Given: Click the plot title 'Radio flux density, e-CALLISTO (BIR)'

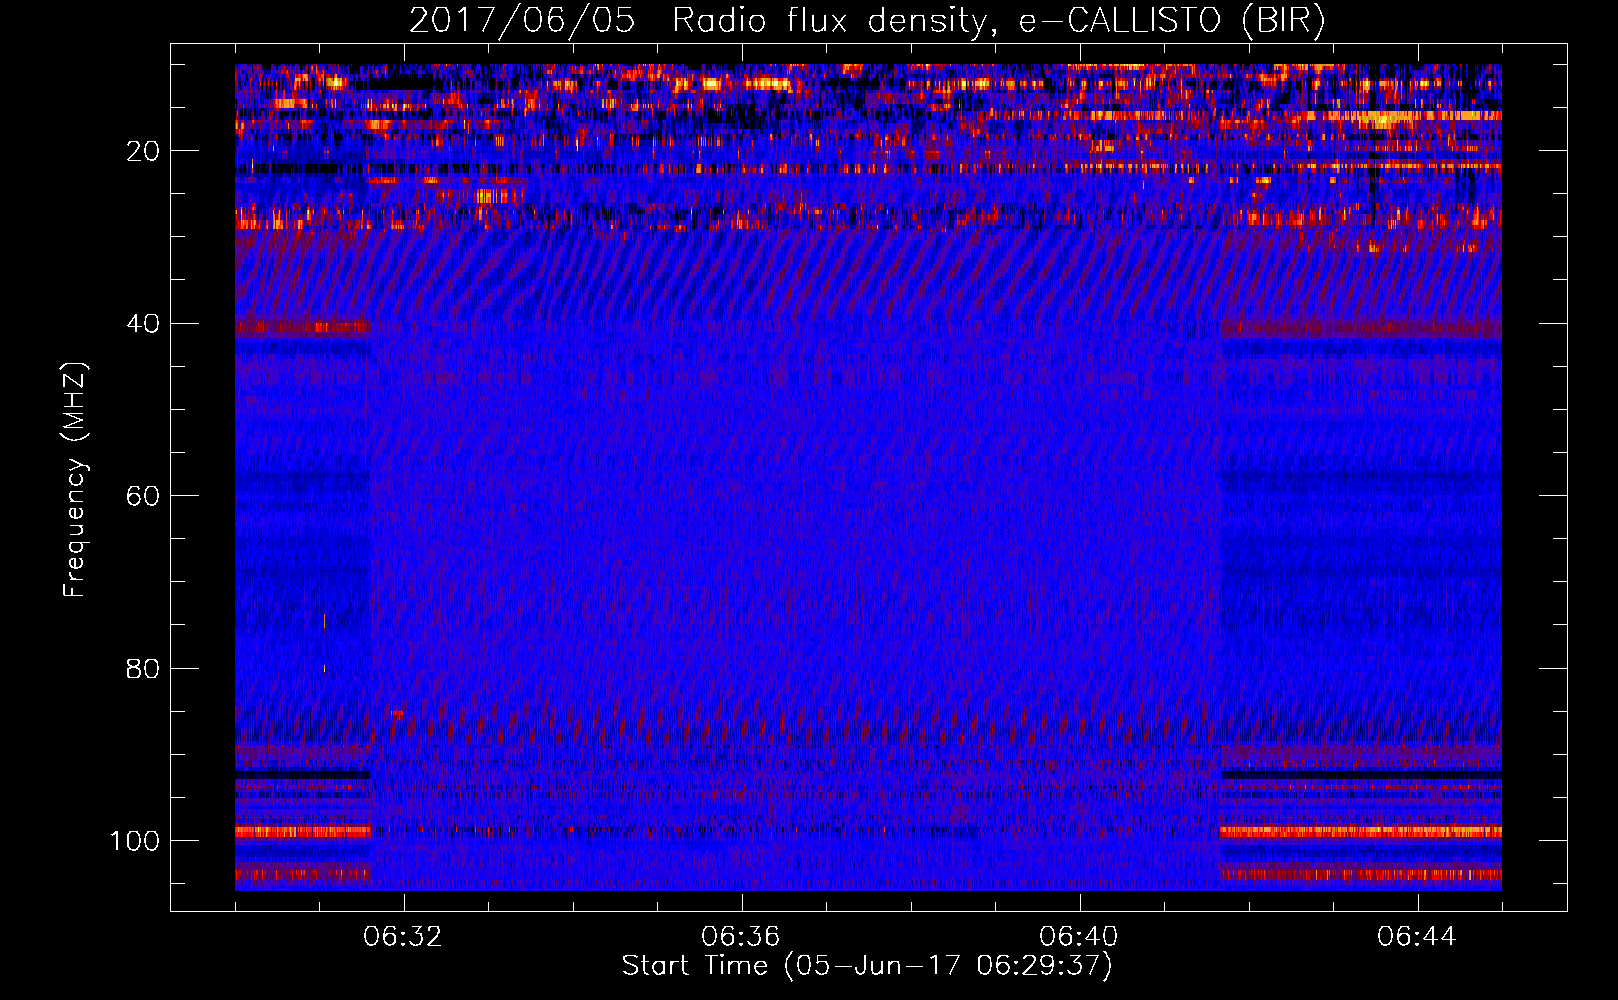Looking at the screenshot, I should click(999, 21).
